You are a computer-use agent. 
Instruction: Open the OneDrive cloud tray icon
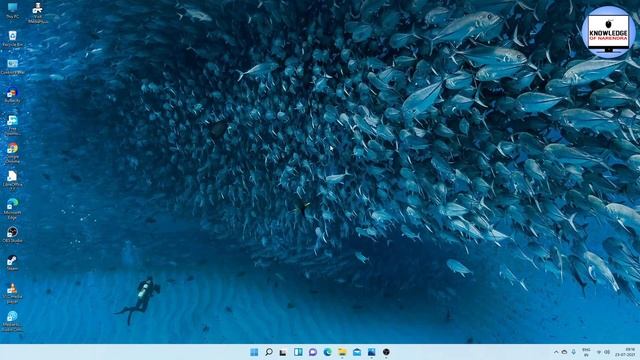coord(564,352)
